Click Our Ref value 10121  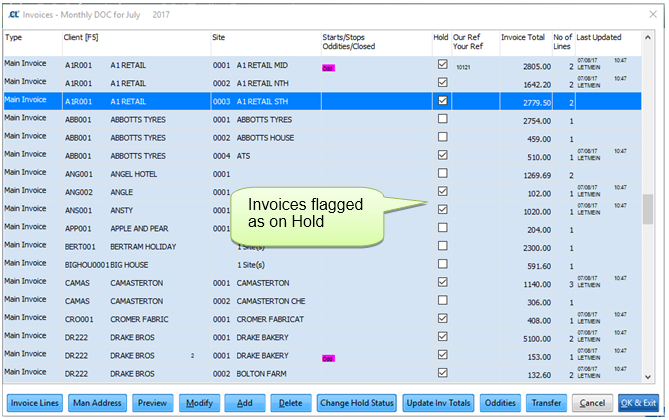click(x=463, y=67)
